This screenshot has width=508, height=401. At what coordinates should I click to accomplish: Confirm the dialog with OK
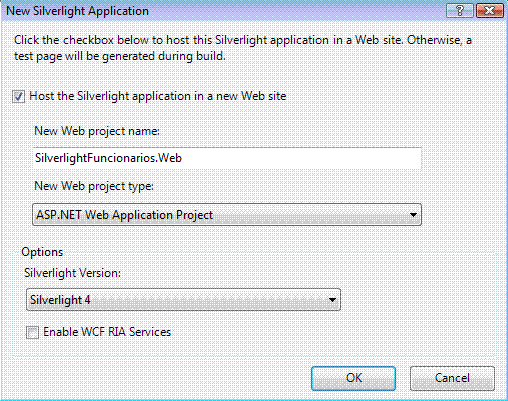pos(353,378)
